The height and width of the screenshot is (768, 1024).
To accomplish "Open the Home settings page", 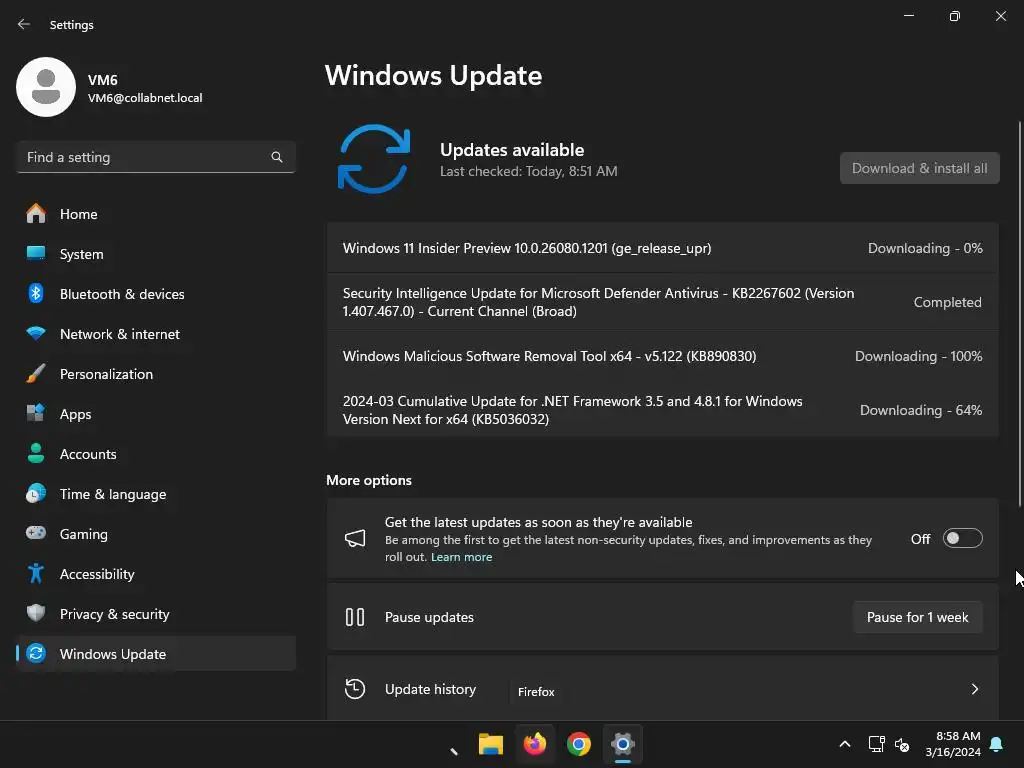I will pos(156,214).
